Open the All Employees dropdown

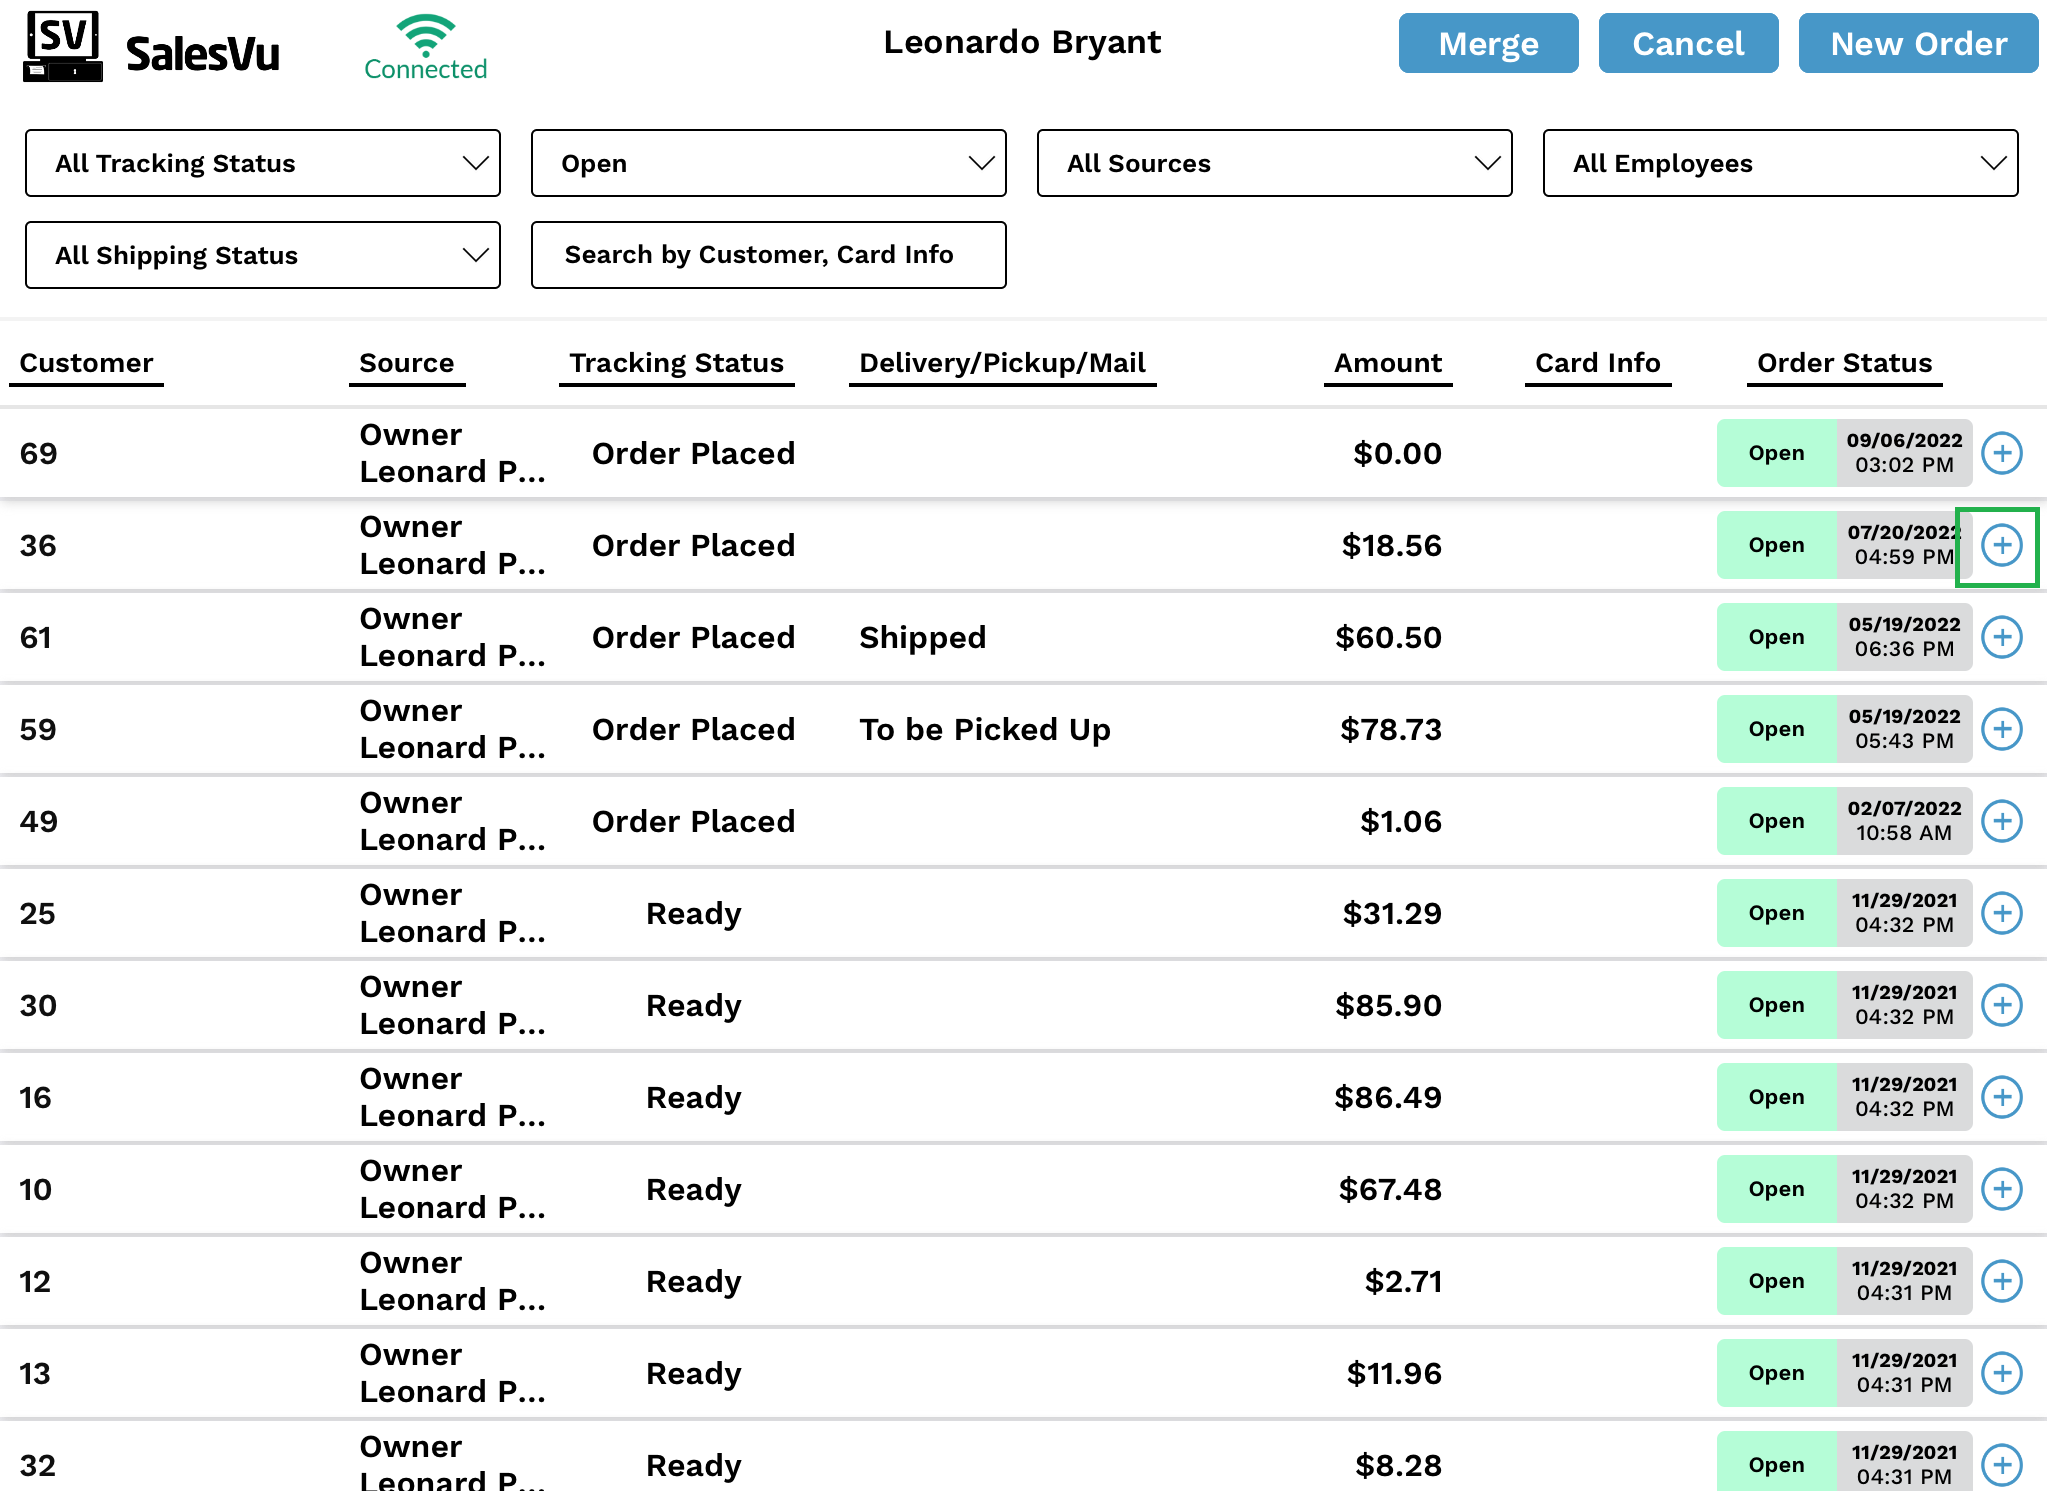1780,163
